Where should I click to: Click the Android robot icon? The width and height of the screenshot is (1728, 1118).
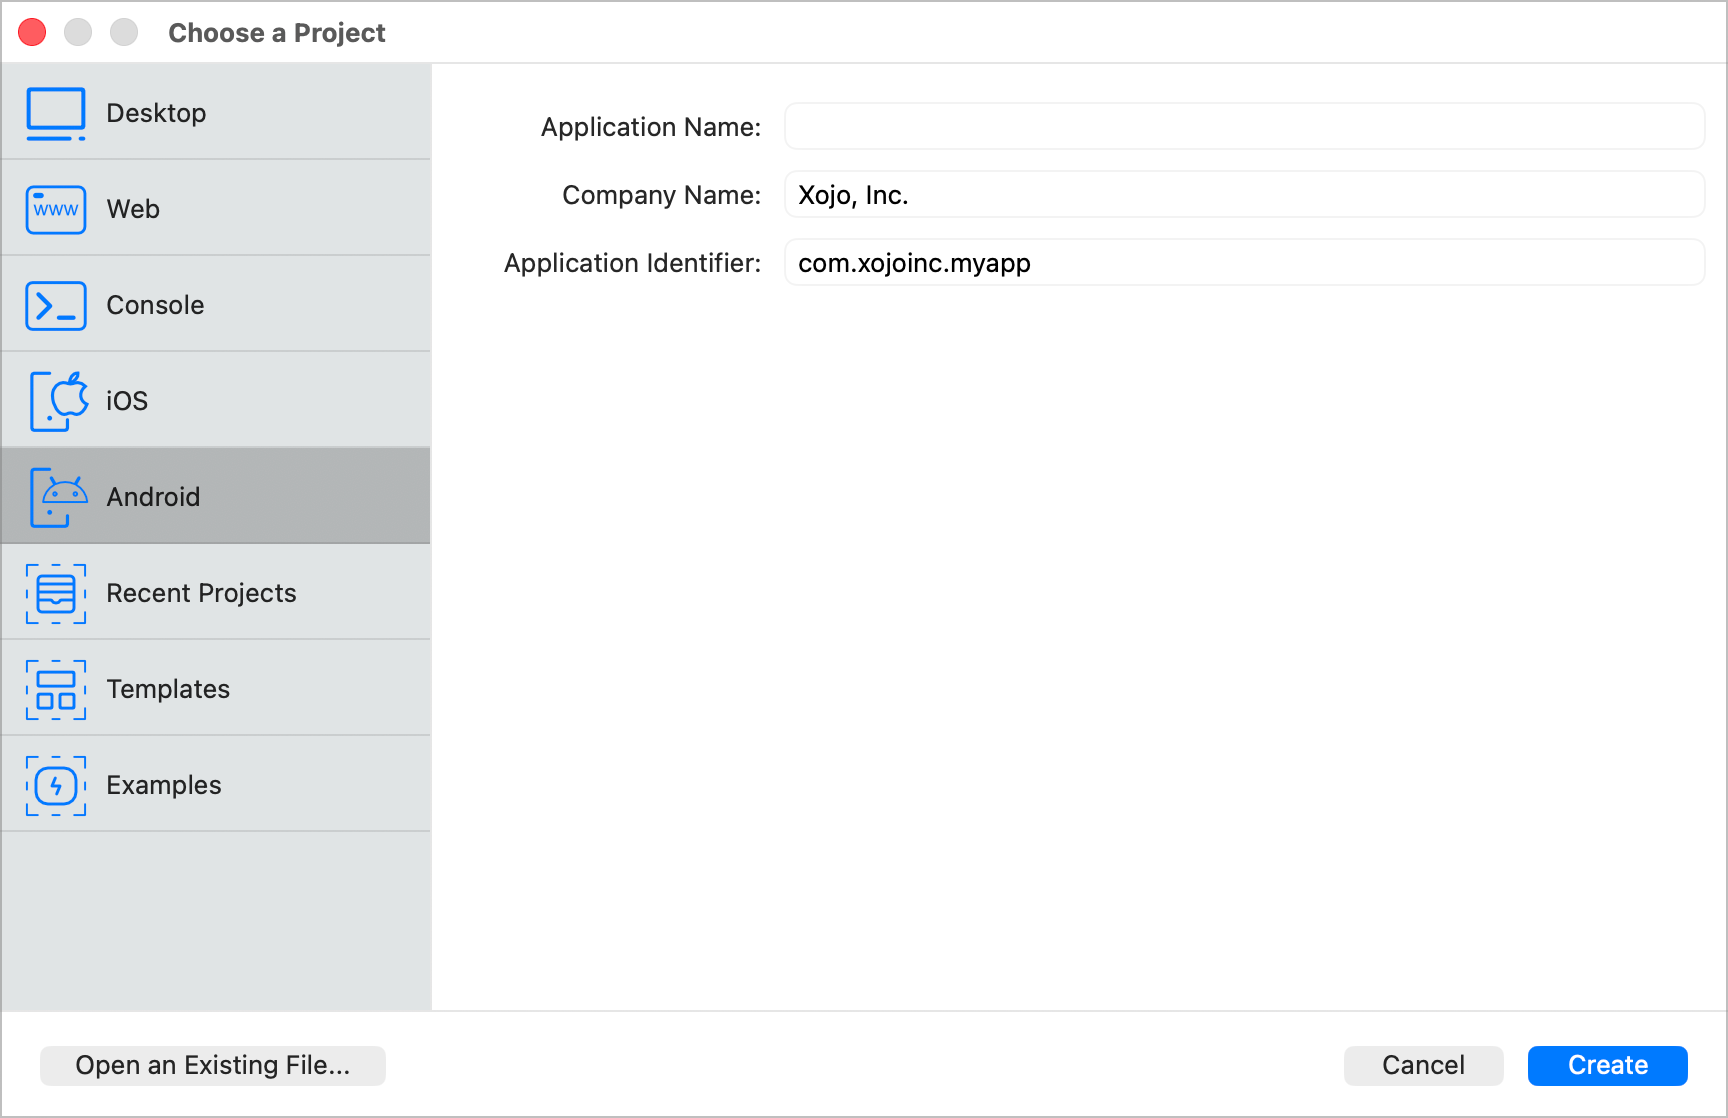(x=58, y=497)
